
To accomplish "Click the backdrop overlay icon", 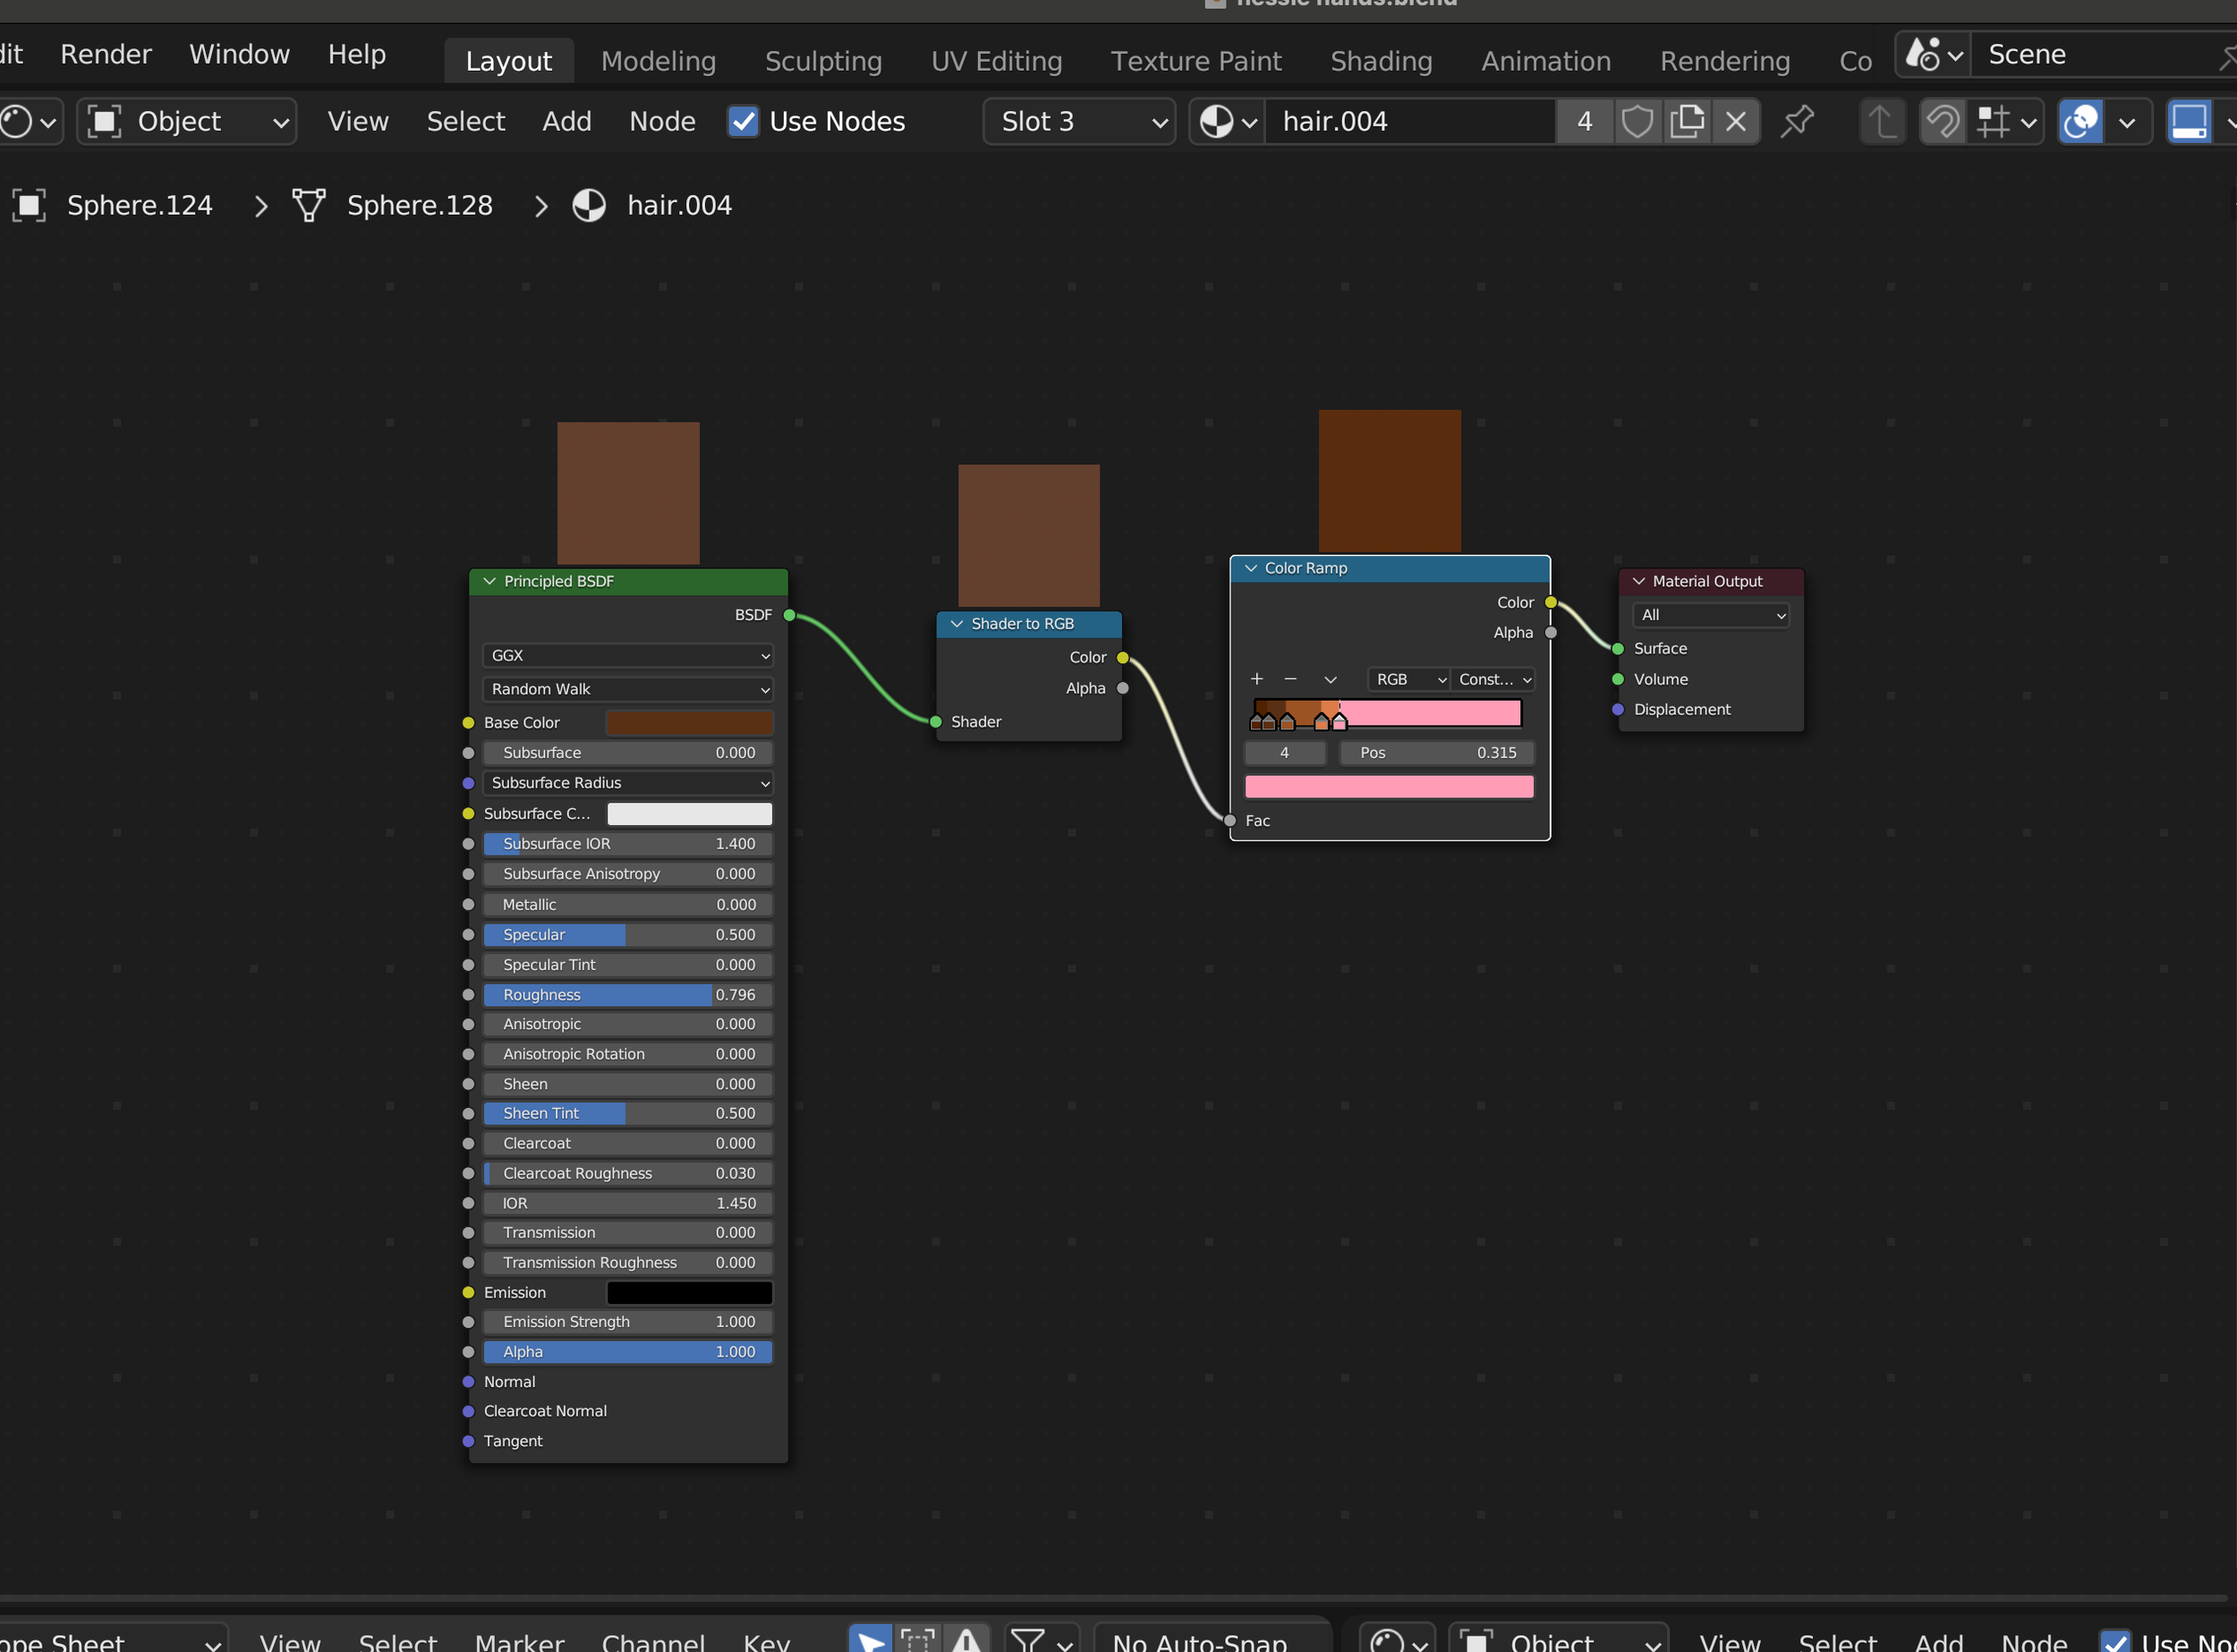I will 2081,122.
